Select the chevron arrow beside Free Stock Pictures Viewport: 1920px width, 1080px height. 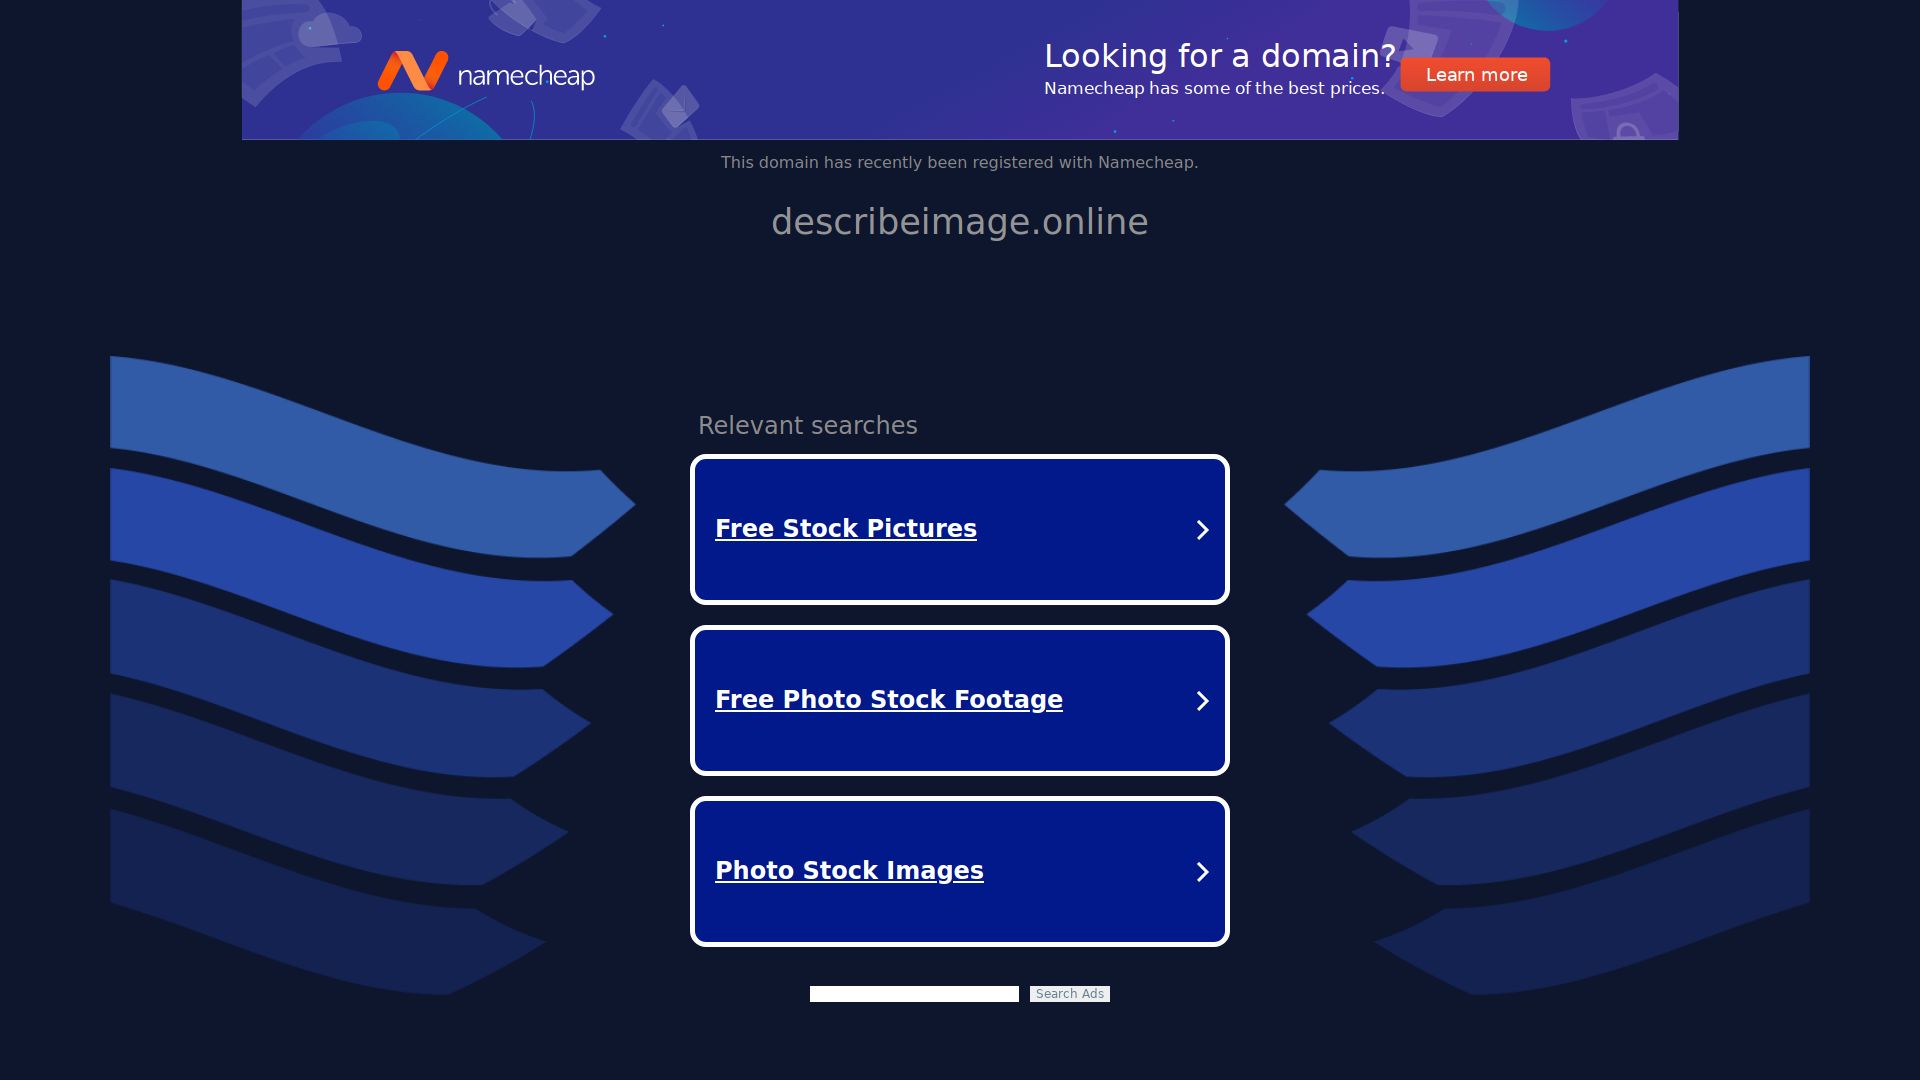pos(1203,530)
